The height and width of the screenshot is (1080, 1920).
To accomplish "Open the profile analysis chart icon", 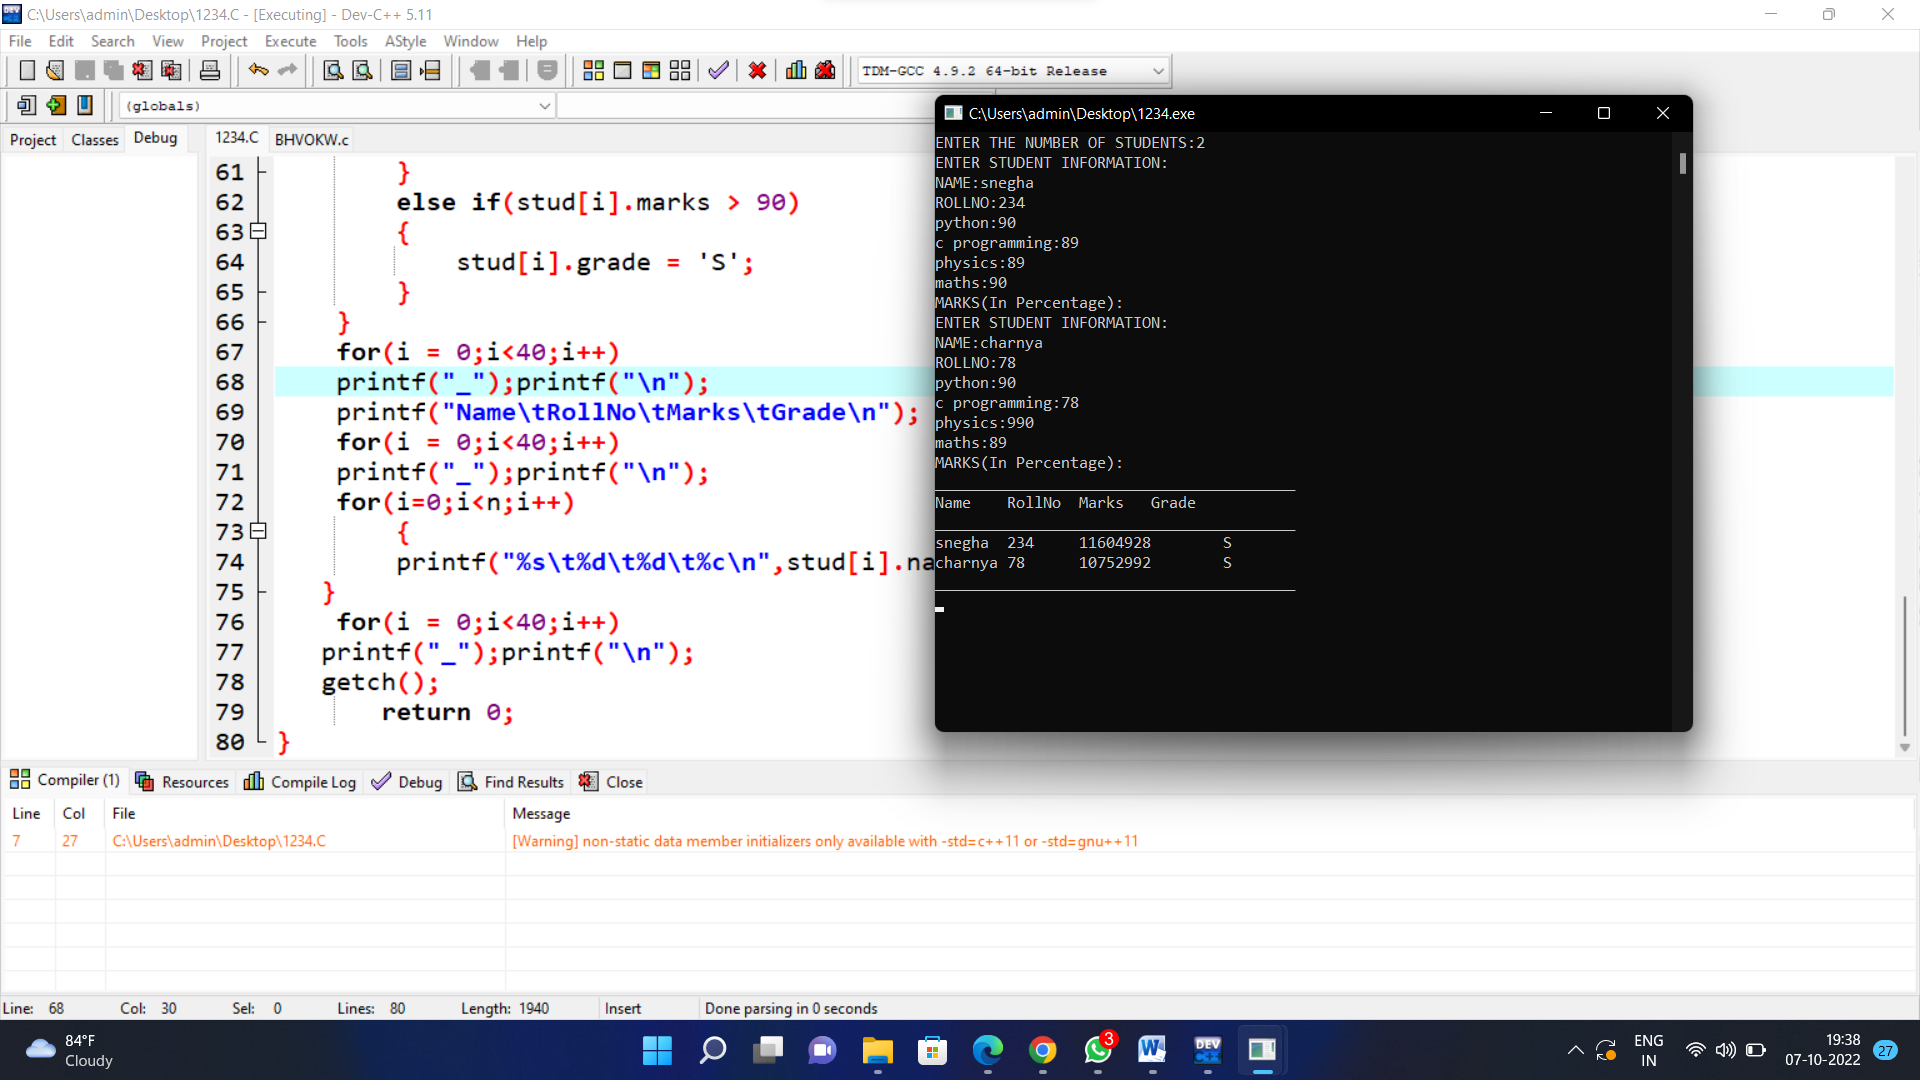I will click(795, 70).
